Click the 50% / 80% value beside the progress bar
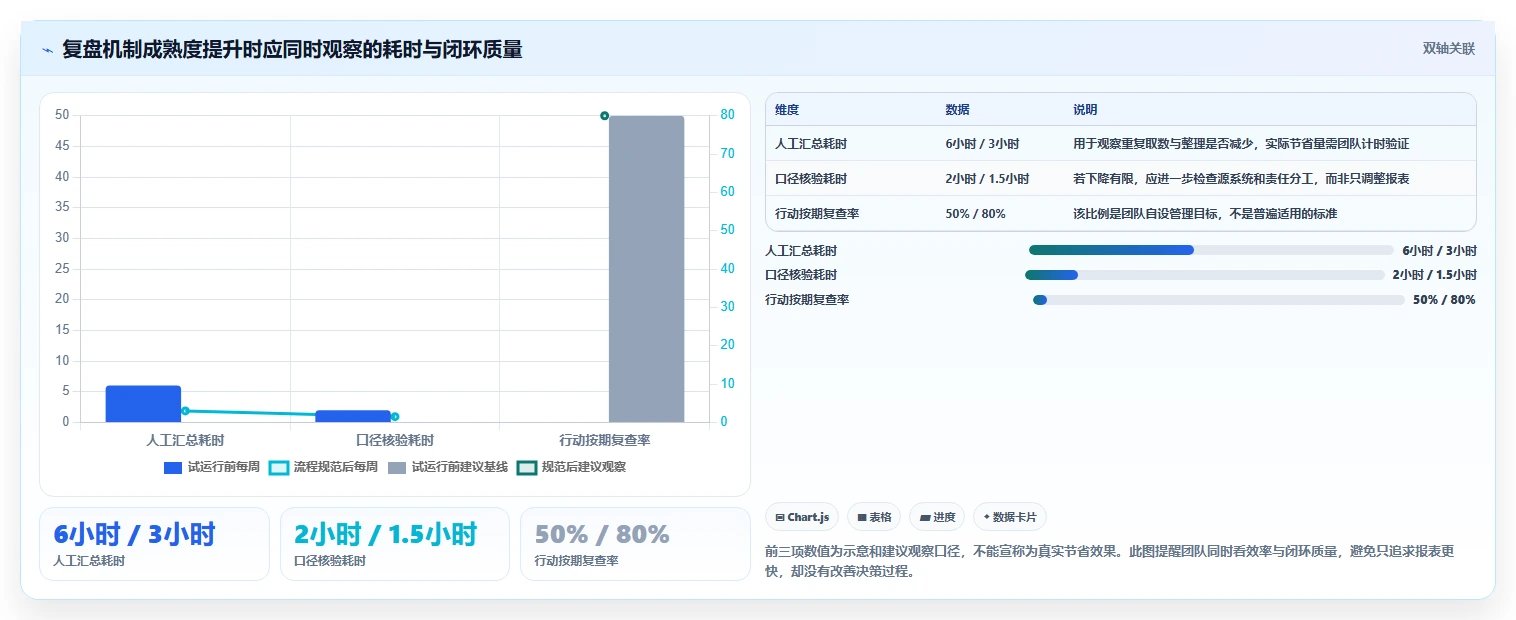1516x620 pixels. (1444, 300)
